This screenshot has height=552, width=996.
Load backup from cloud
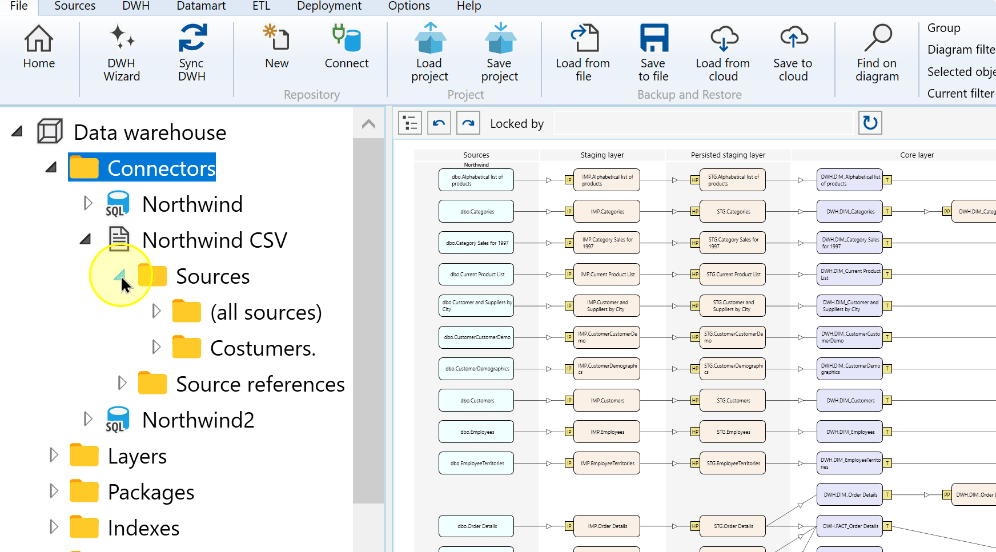pyautogui.click(x=723, y=53)
